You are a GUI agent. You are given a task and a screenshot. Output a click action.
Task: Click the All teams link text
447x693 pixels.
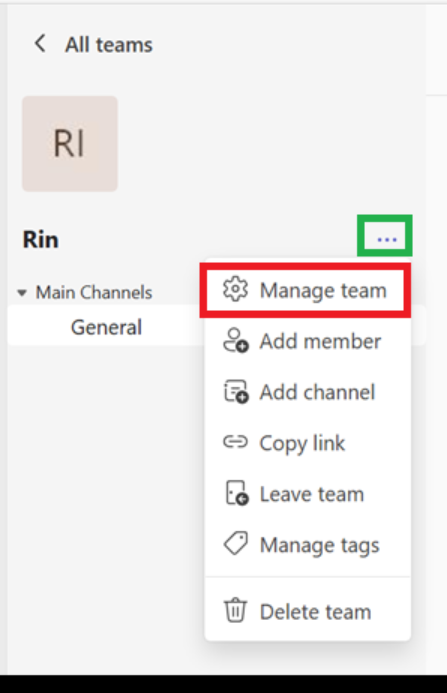click(x=109, y=45)
